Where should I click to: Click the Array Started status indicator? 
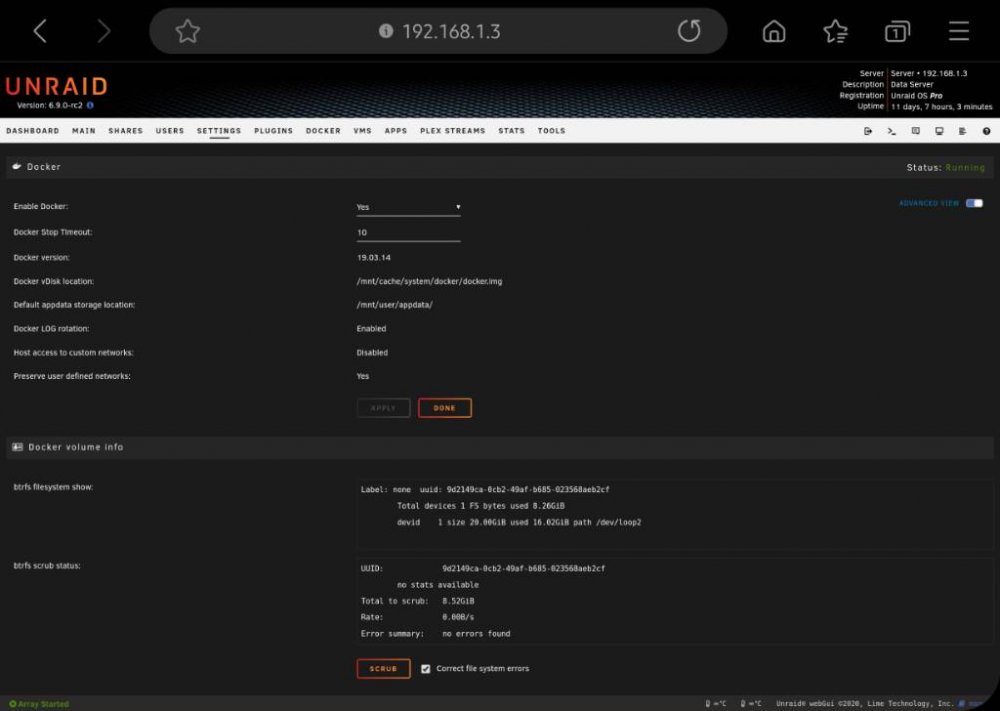click(x=39, y=704)
